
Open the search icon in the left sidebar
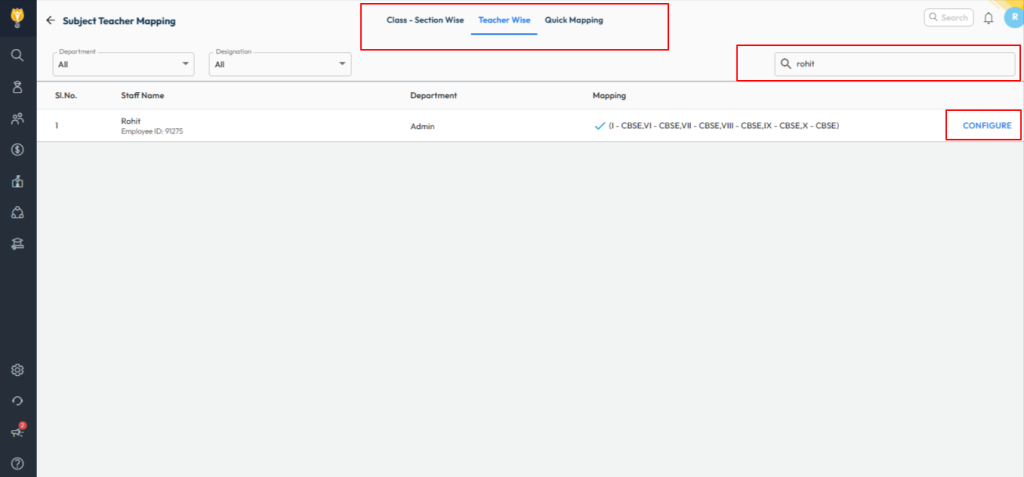pyautogui.click(x=17, y=55)
